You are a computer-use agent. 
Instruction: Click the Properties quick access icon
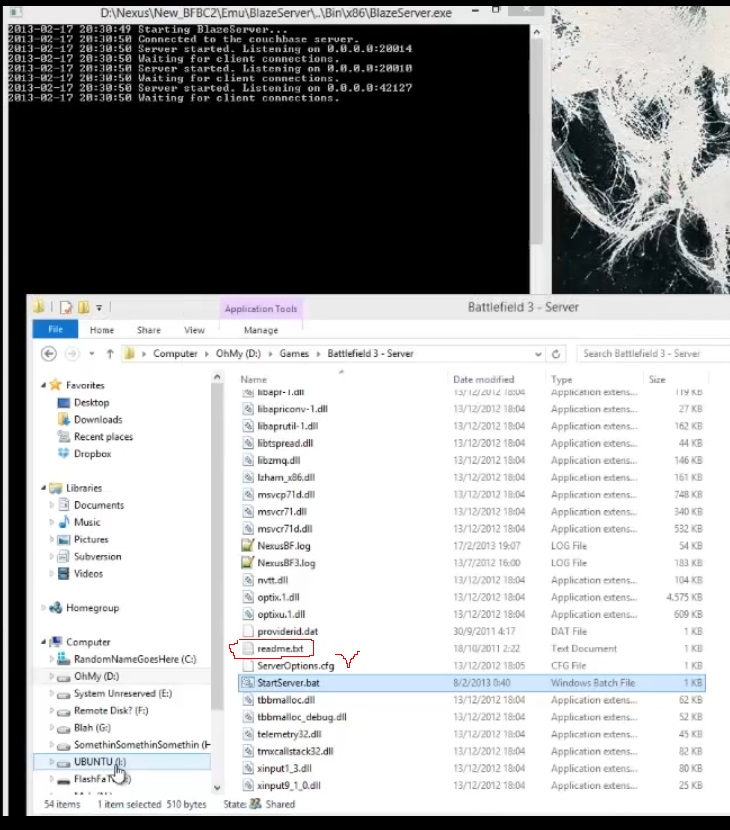point(66,308)
